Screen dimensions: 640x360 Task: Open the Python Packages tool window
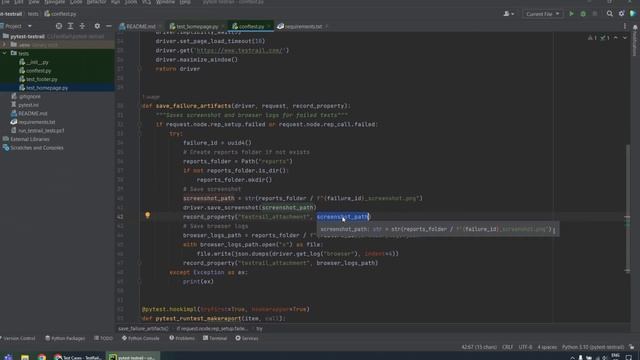65,338
